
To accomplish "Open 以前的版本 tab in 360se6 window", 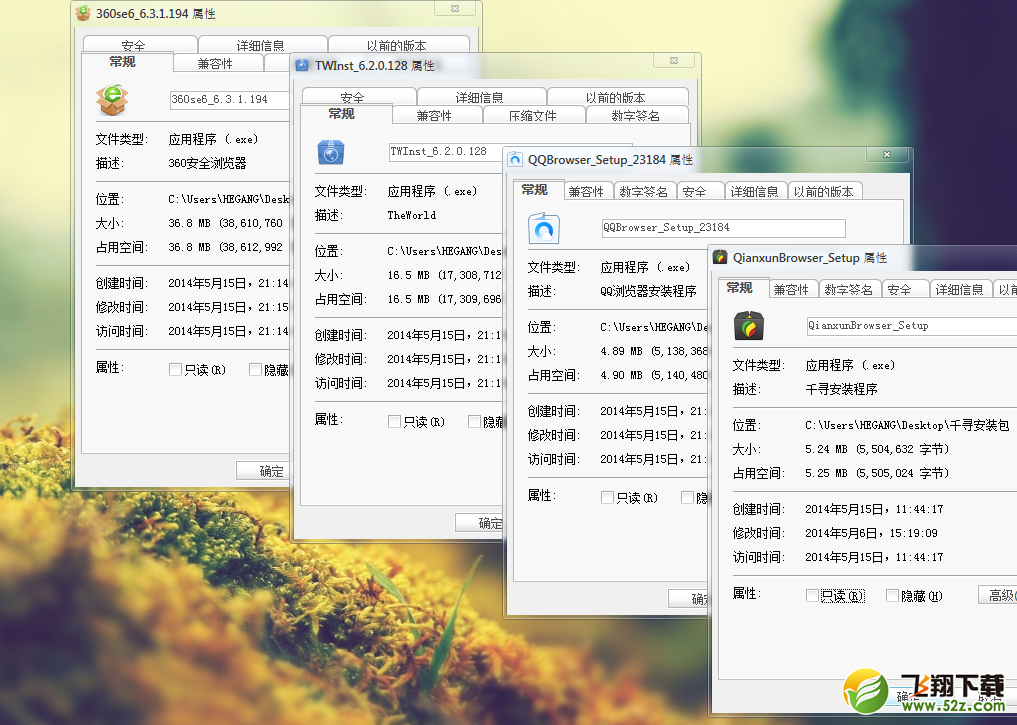I will (399, 44).
